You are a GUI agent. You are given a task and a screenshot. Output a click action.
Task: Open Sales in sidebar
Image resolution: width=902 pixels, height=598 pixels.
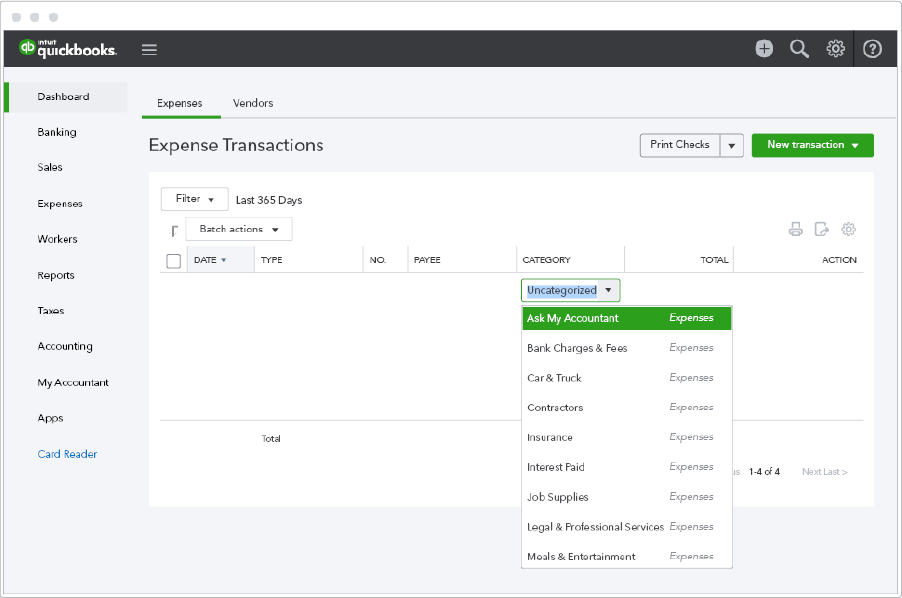pos(50,167)
